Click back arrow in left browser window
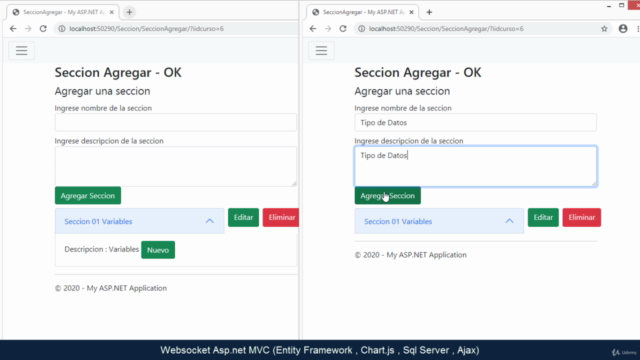The width and height of the screenshot is (640, 360). click(x=13, y=29)
